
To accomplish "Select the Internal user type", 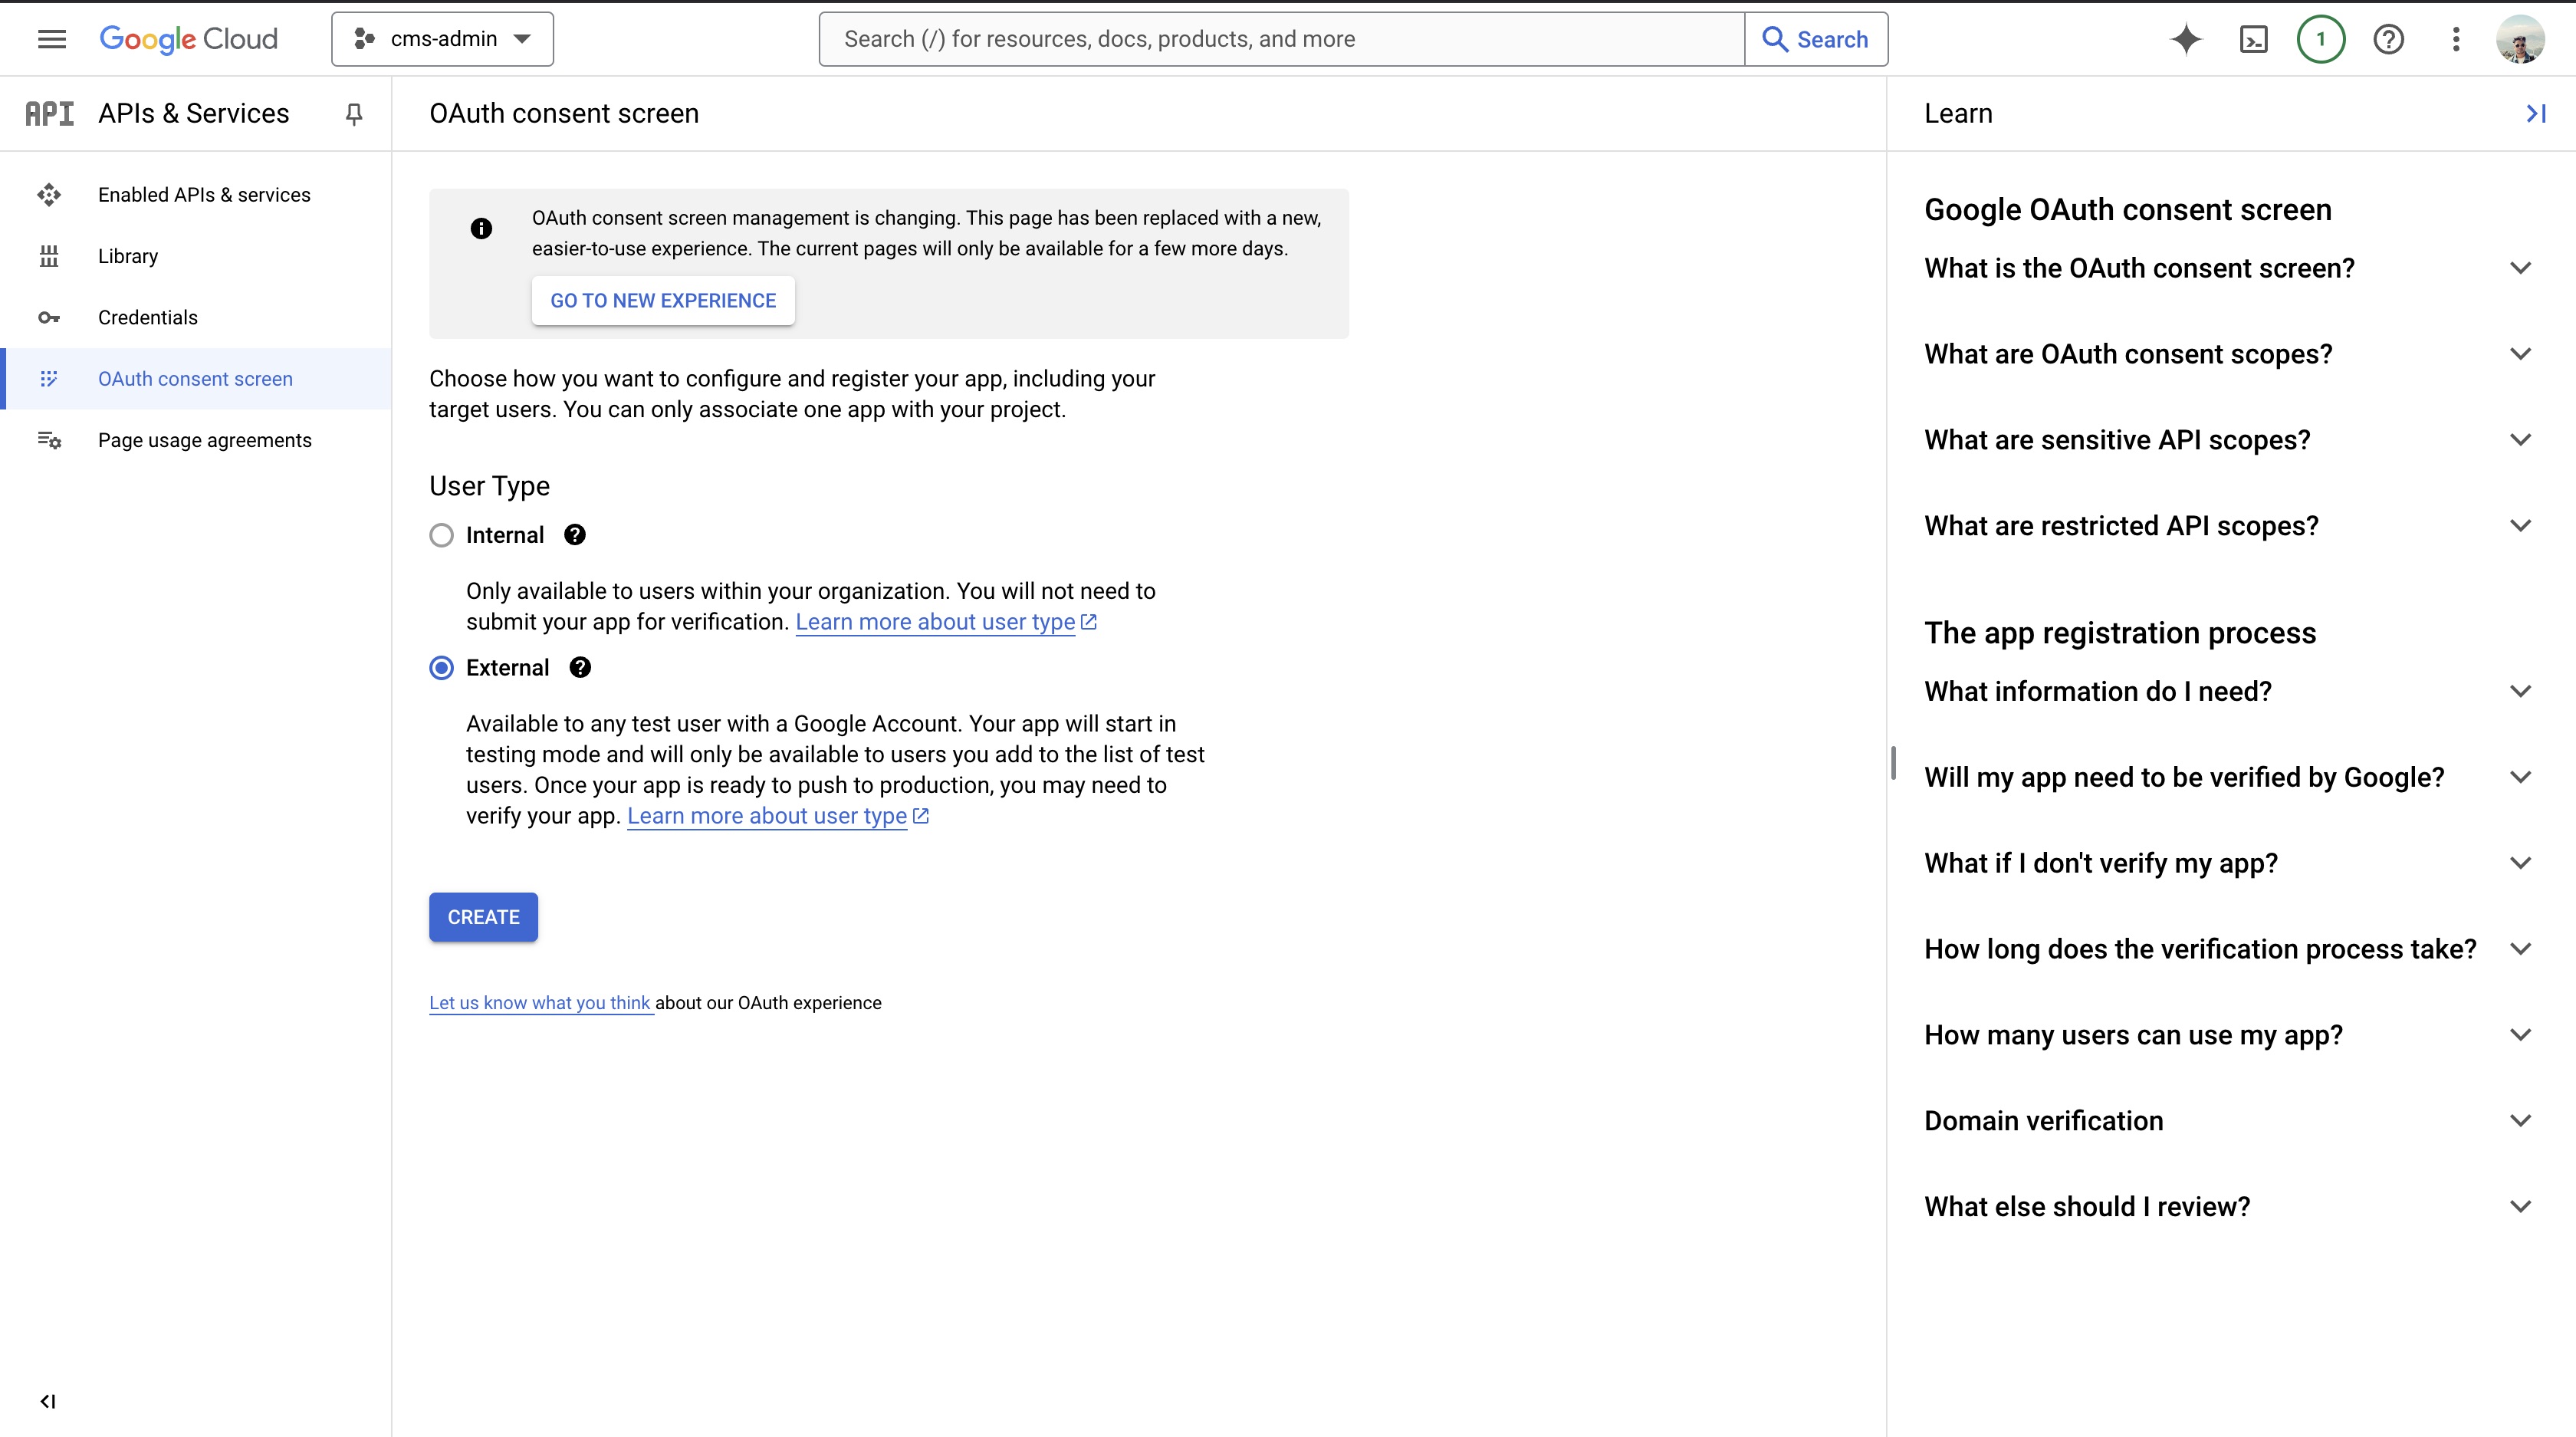I will pyautogui.click(x=441, y=534).
